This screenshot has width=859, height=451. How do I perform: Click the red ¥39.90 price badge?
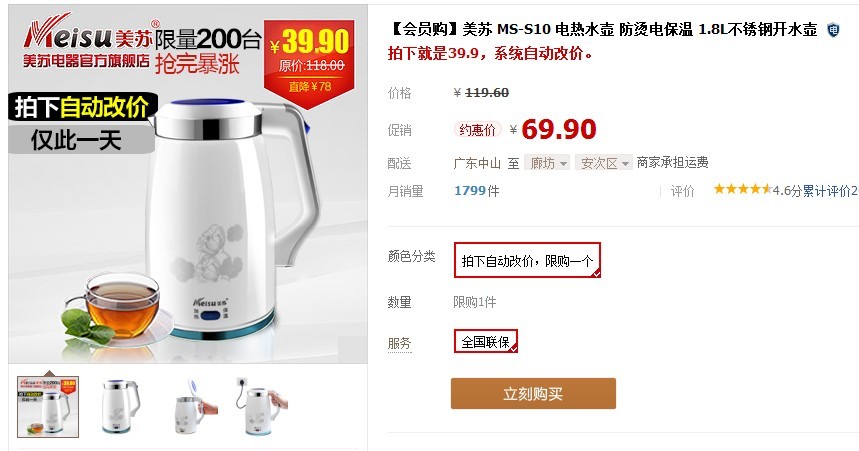click(310, 63)
